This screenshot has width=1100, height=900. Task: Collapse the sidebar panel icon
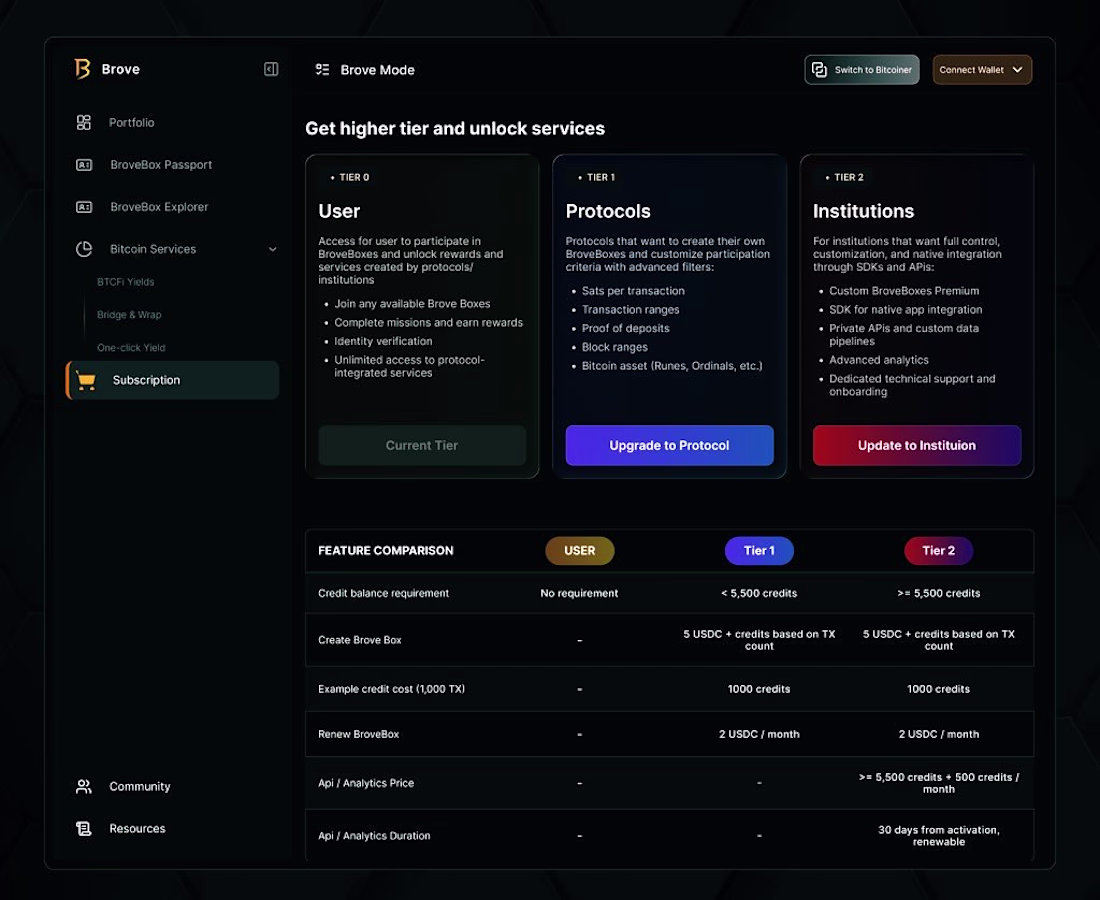[x=271, y=69]
